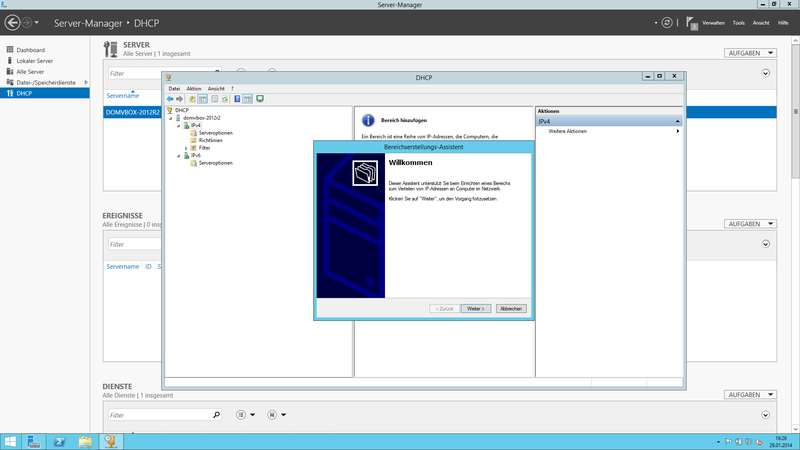The width and height of the screenshot is (800, 450).
Task: Open File Explorer from the taskbar
Action: pos(86,441)
